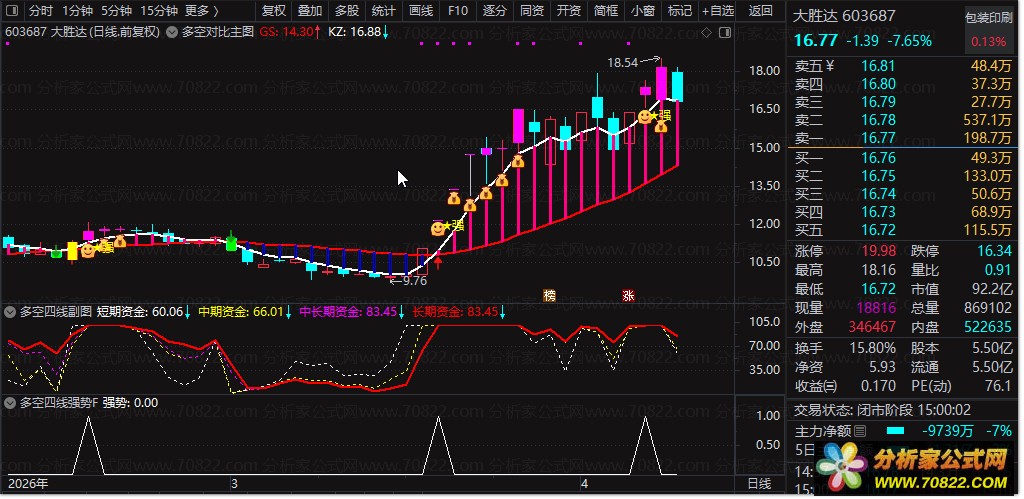This screenshot has width=1024, height=499.
Task: Click the money bag icon below the top smiley
Action: tap(661, 127)
